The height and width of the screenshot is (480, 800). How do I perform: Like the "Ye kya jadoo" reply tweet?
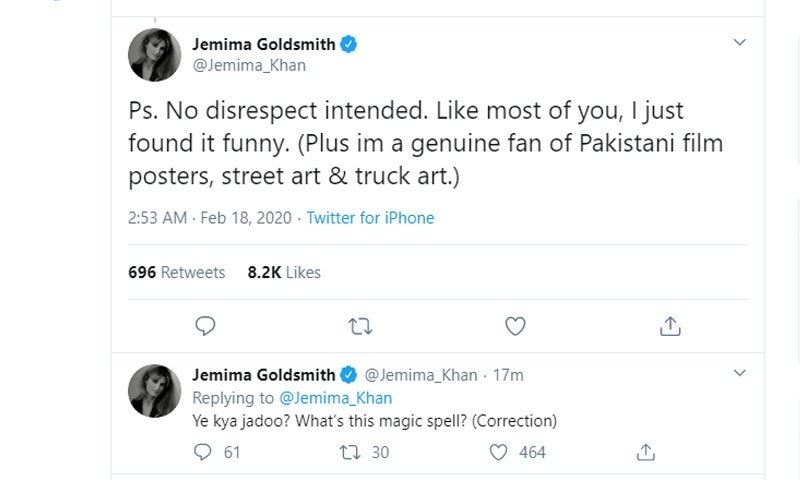pos(499,452)
